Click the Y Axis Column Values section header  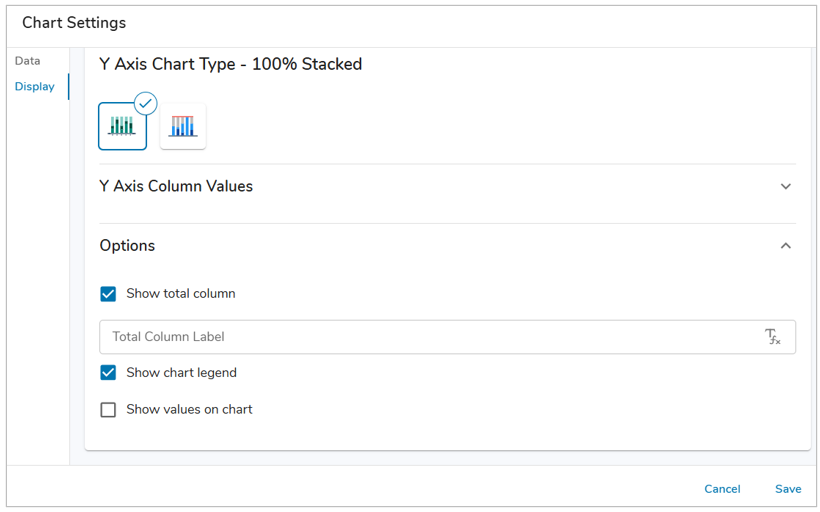click(176, 186)
